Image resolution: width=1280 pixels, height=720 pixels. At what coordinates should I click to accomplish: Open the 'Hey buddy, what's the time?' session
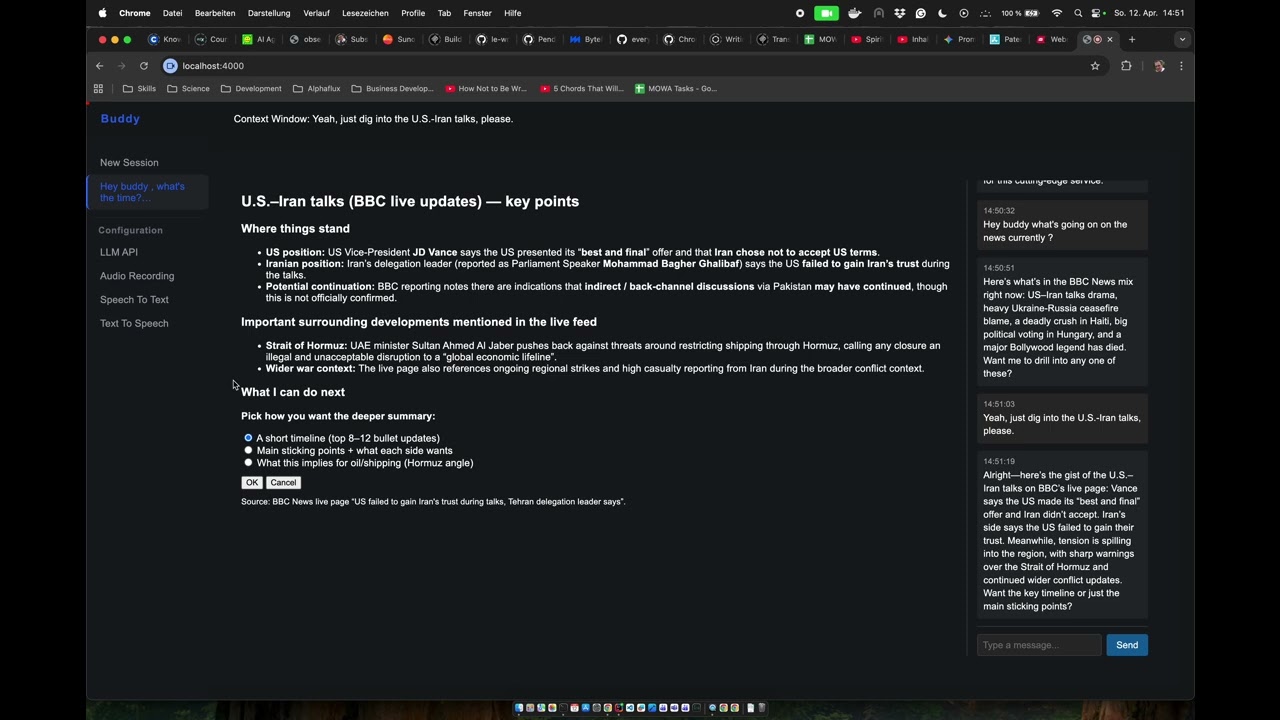click(148, 192)
